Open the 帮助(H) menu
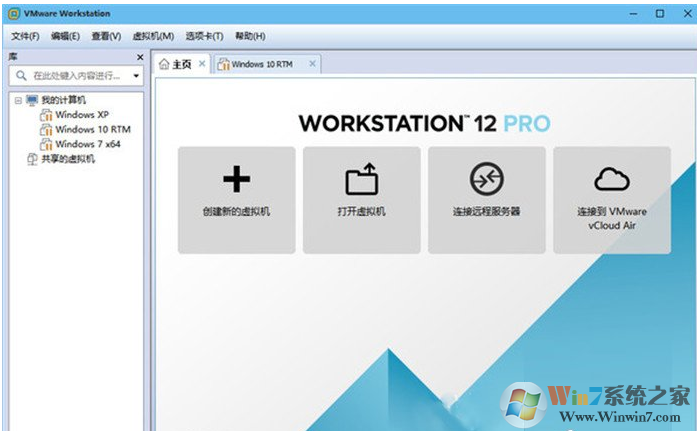 pos(250,36)
